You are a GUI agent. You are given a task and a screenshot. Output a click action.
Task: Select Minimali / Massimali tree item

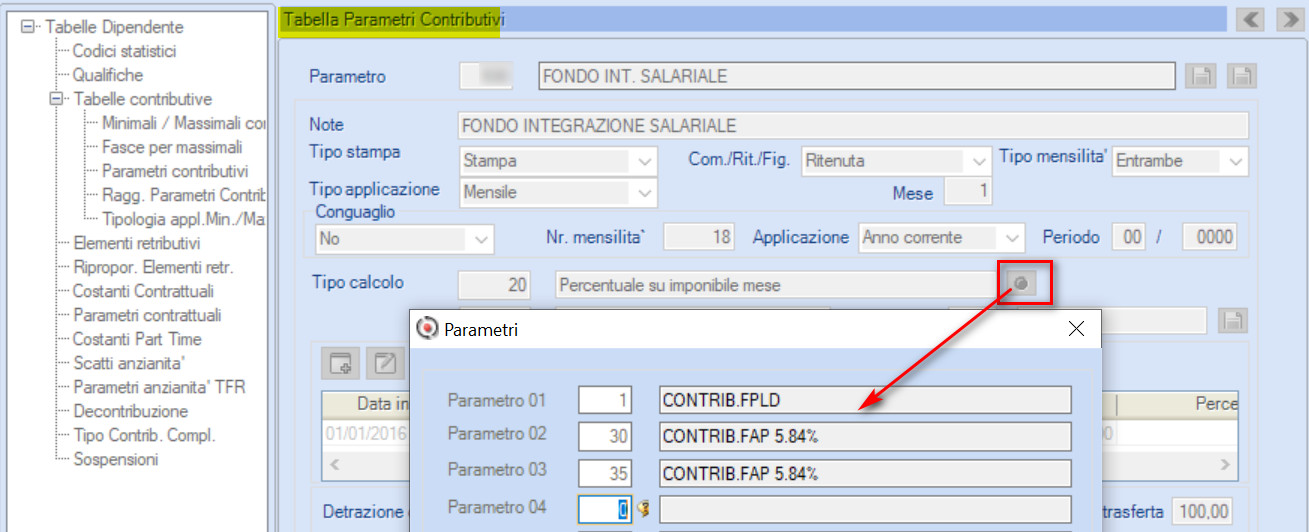184,123
